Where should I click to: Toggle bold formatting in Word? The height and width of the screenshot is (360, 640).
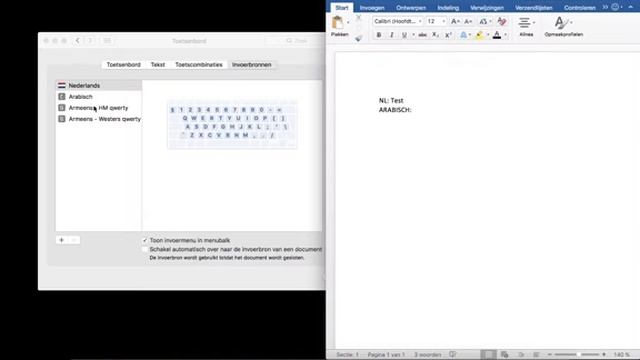coord(379,35)
